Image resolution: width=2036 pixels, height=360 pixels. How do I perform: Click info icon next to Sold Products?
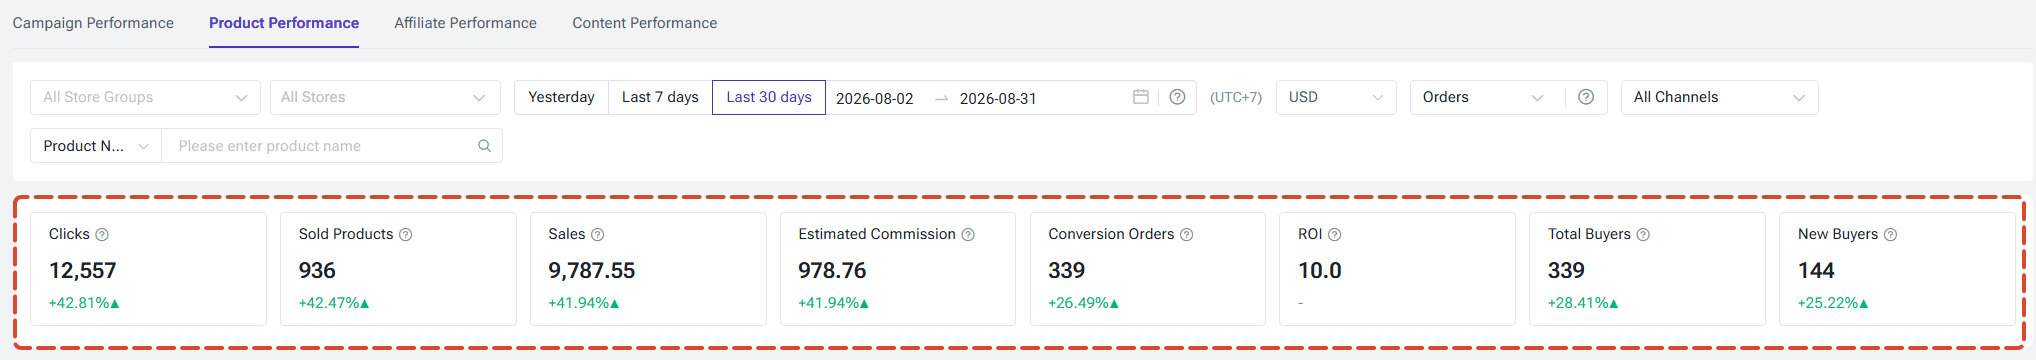(406, 235)
